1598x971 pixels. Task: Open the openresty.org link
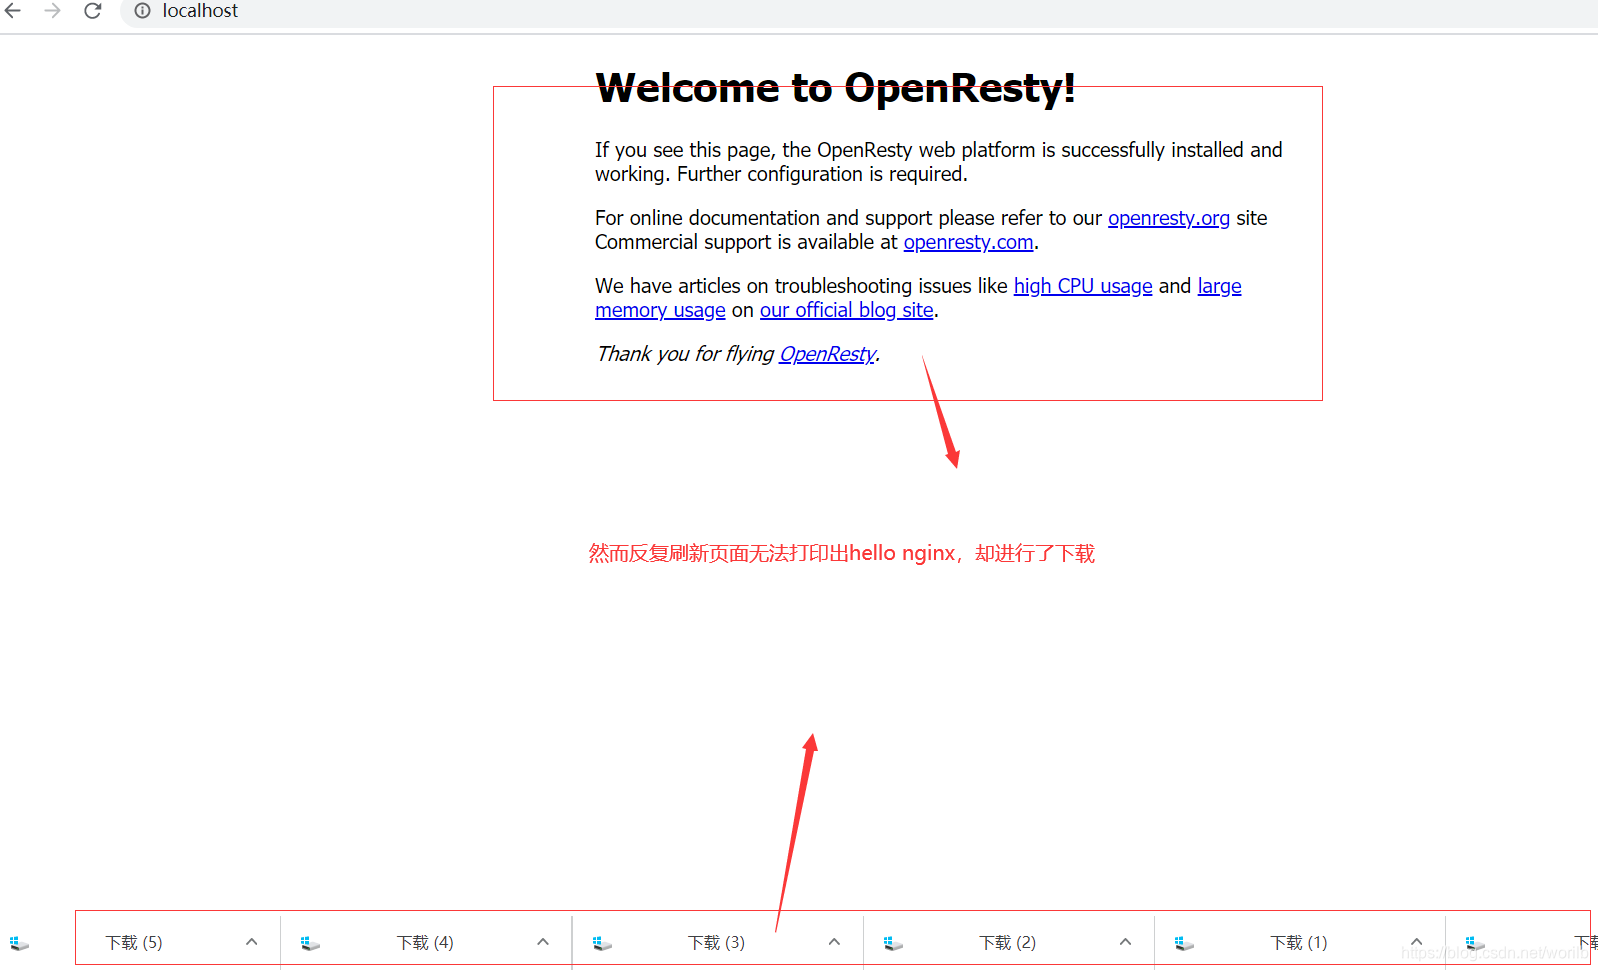pos(1168,218)
